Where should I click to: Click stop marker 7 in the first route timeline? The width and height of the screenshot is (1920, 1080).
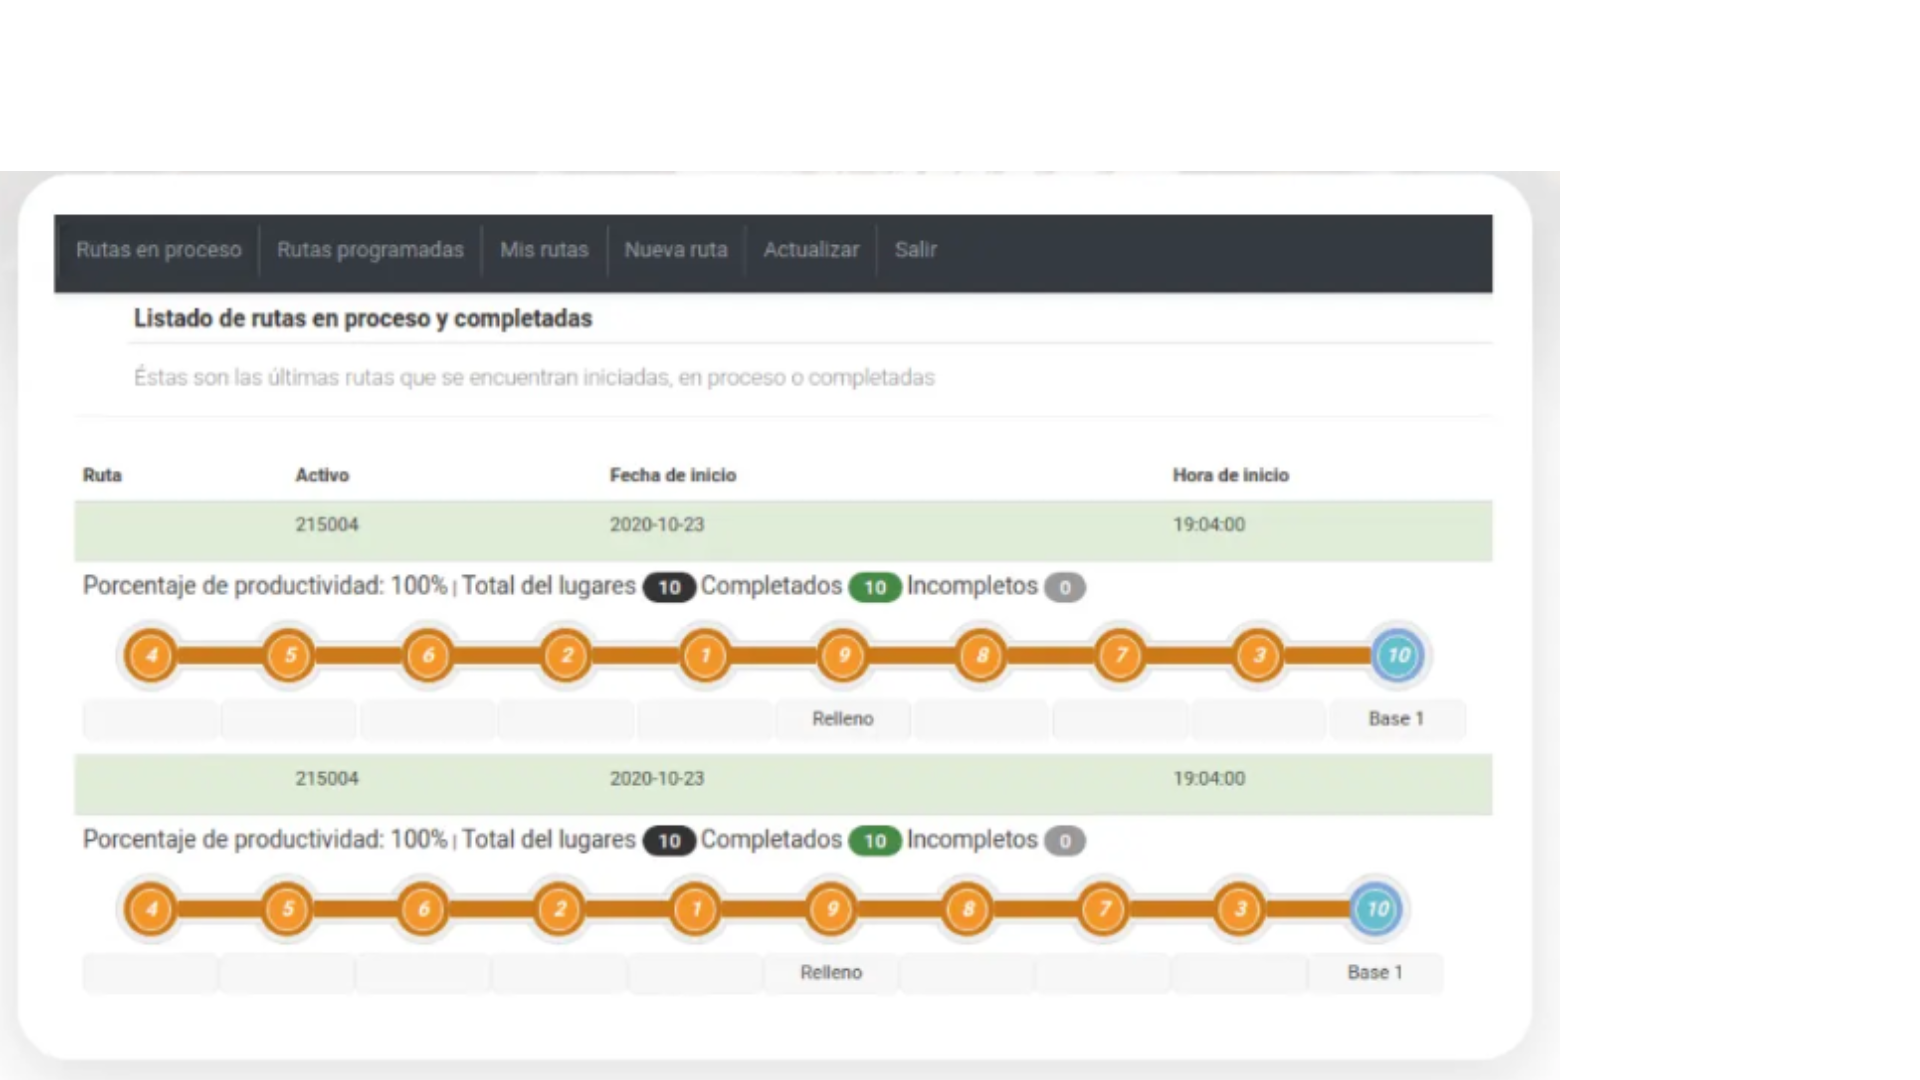pyautogui.click(x=1120, y=656)
